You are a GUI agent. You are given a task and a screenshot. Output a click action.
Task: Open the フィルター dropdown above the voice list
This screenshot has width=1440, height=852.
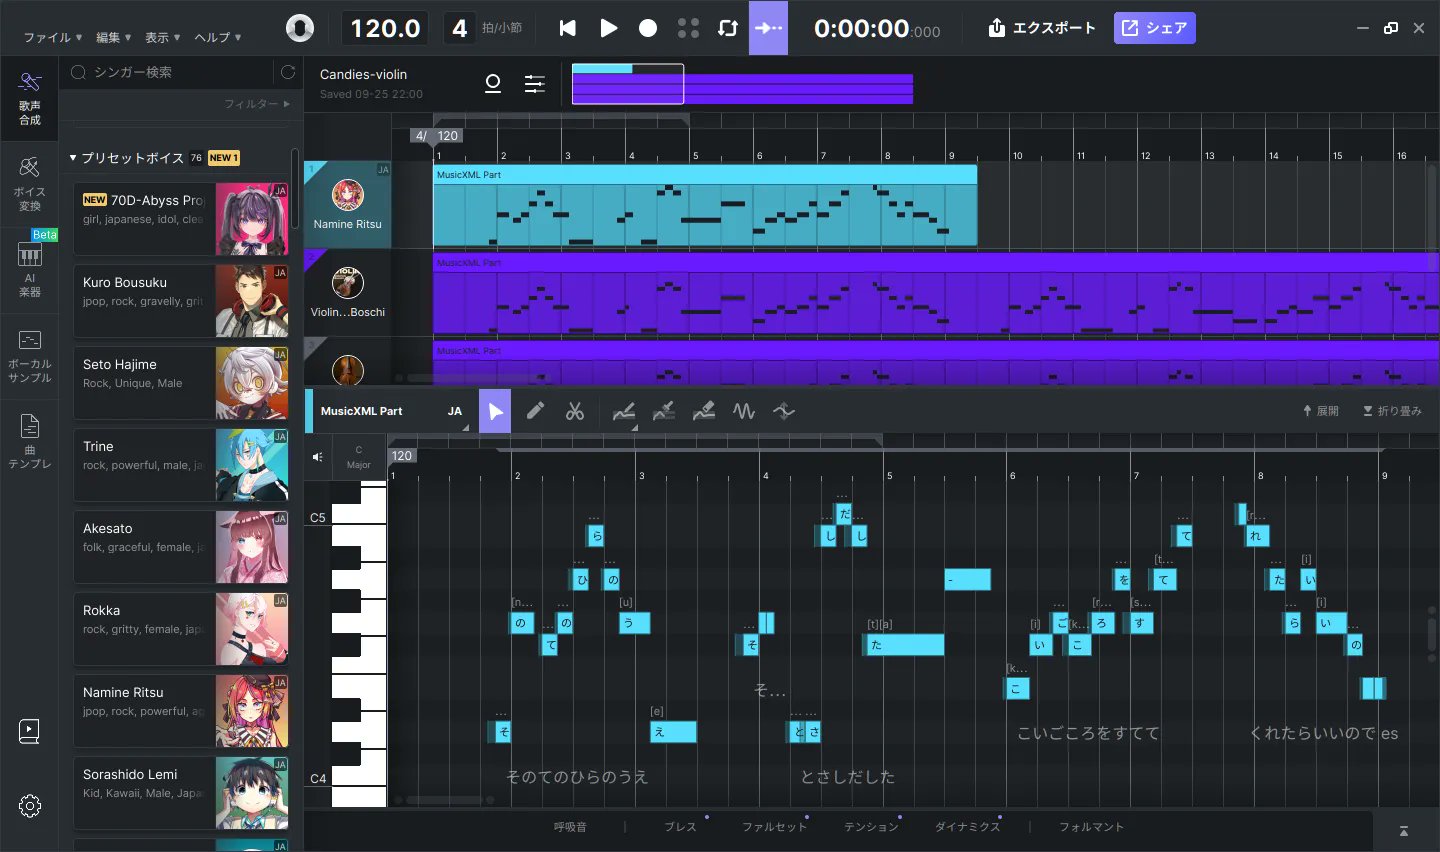coord(258,102)
